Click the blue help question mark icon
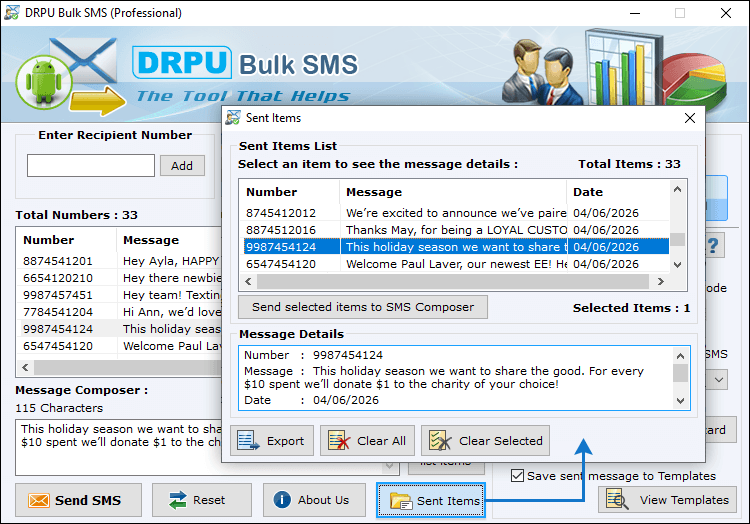The height and width of the screenshot is (524, 750). click(x=714, y=246)
